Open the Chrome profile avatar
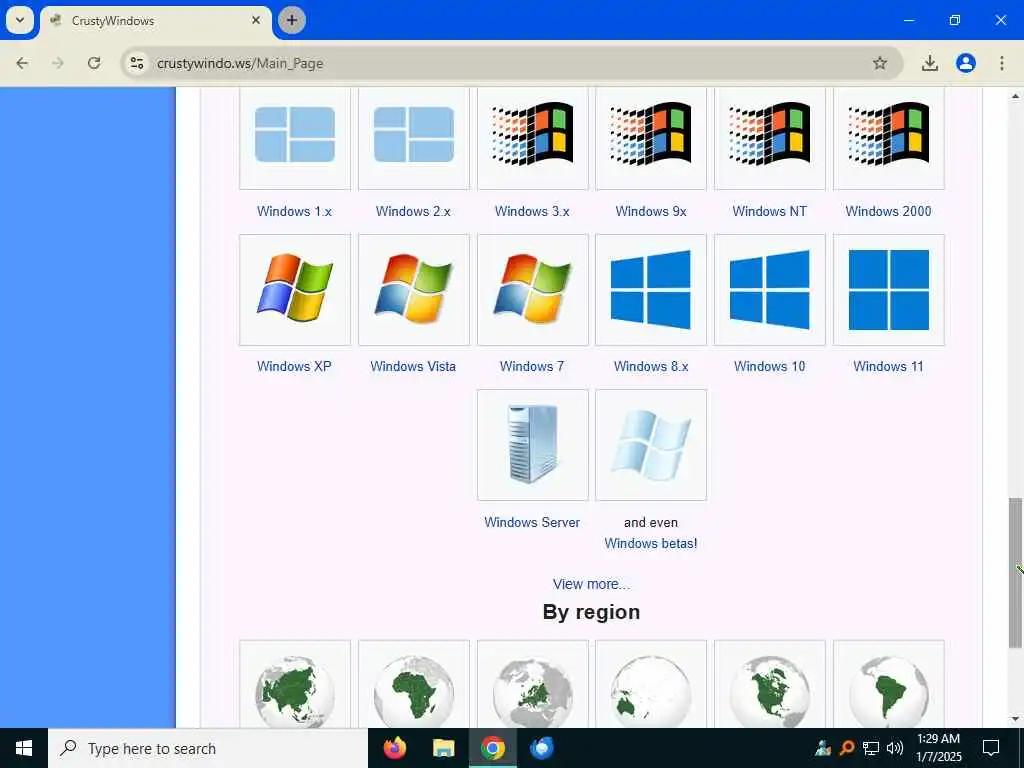 966,63
